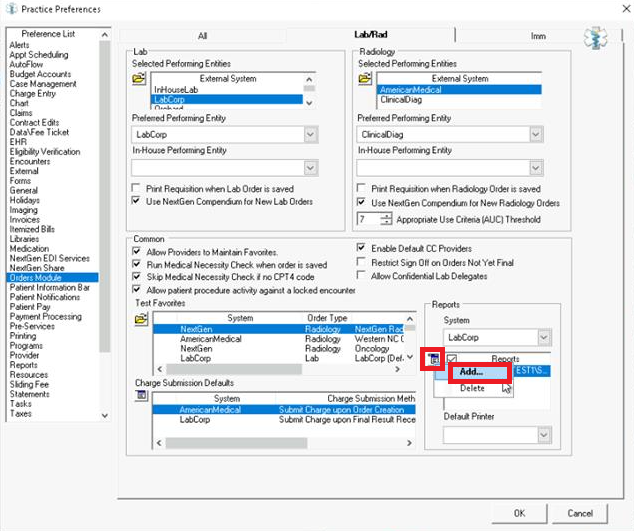
Task: Open Lab performing entities folder icon
Action: tap(139, 78)
